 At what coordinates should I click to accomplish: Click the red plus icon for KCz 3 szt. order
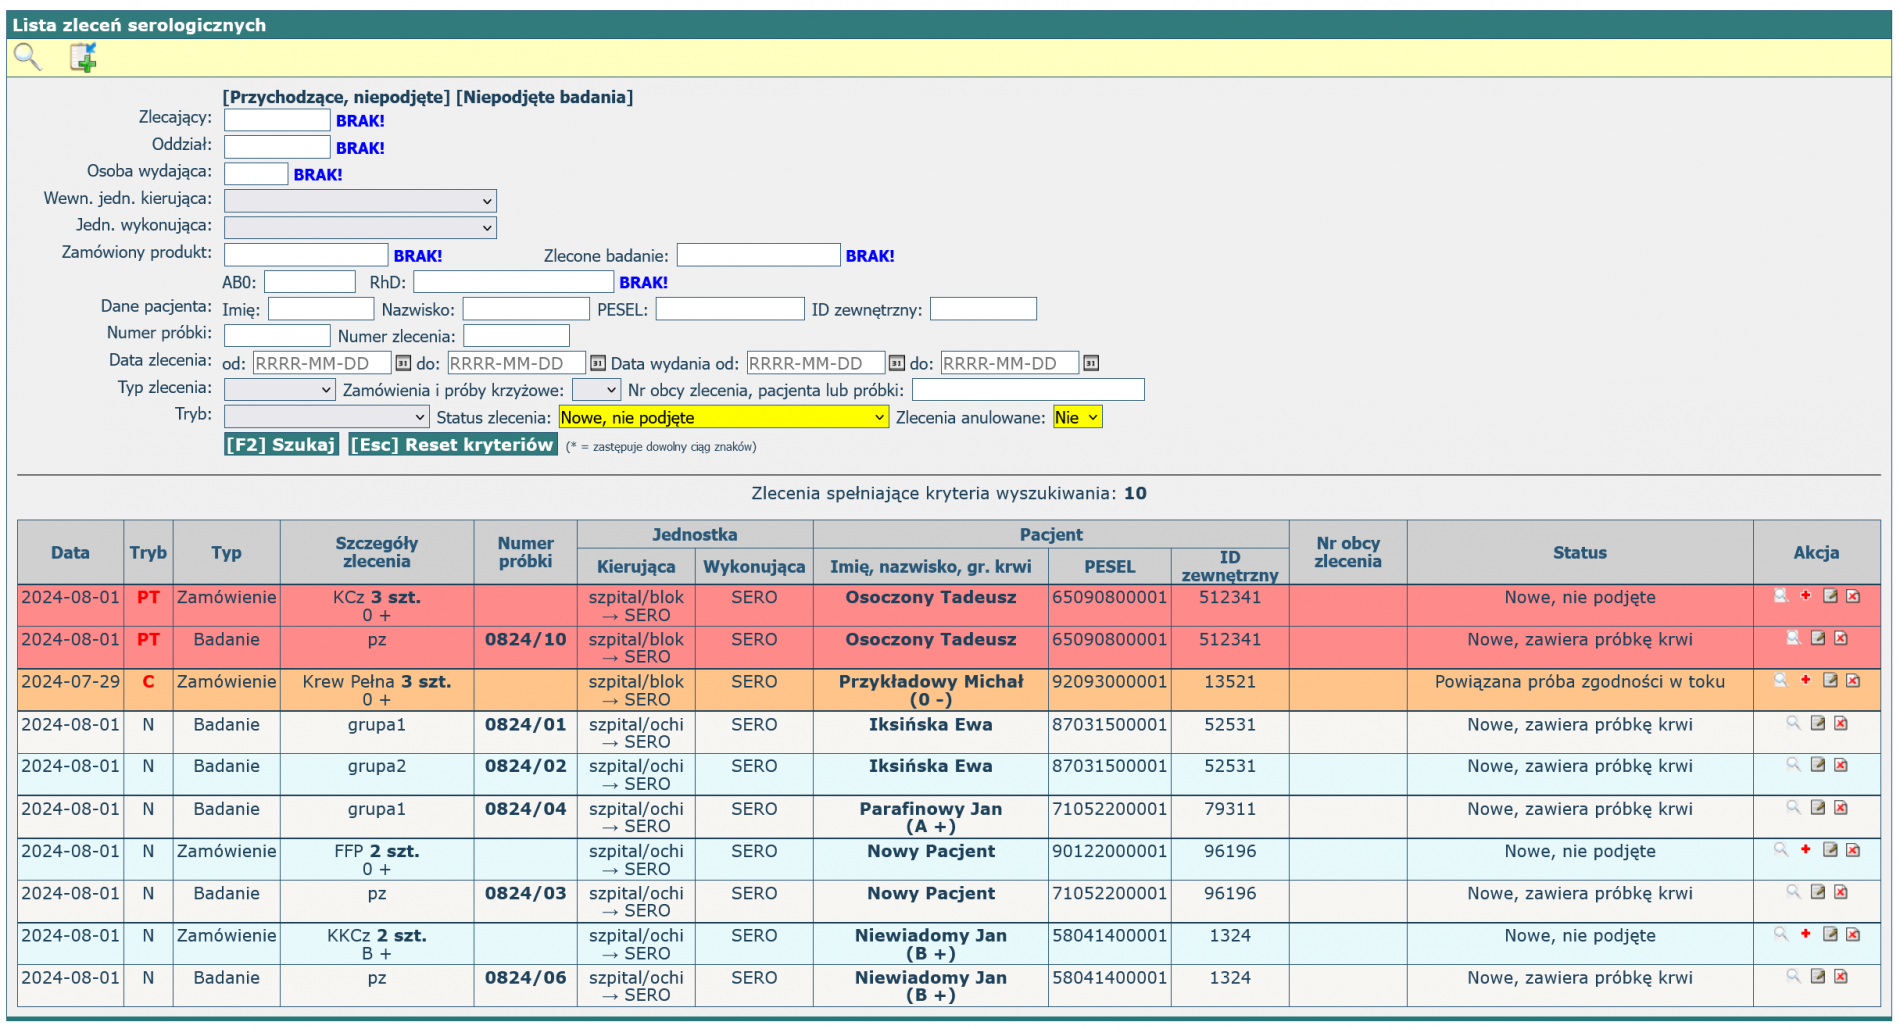tap(1806, 596)
